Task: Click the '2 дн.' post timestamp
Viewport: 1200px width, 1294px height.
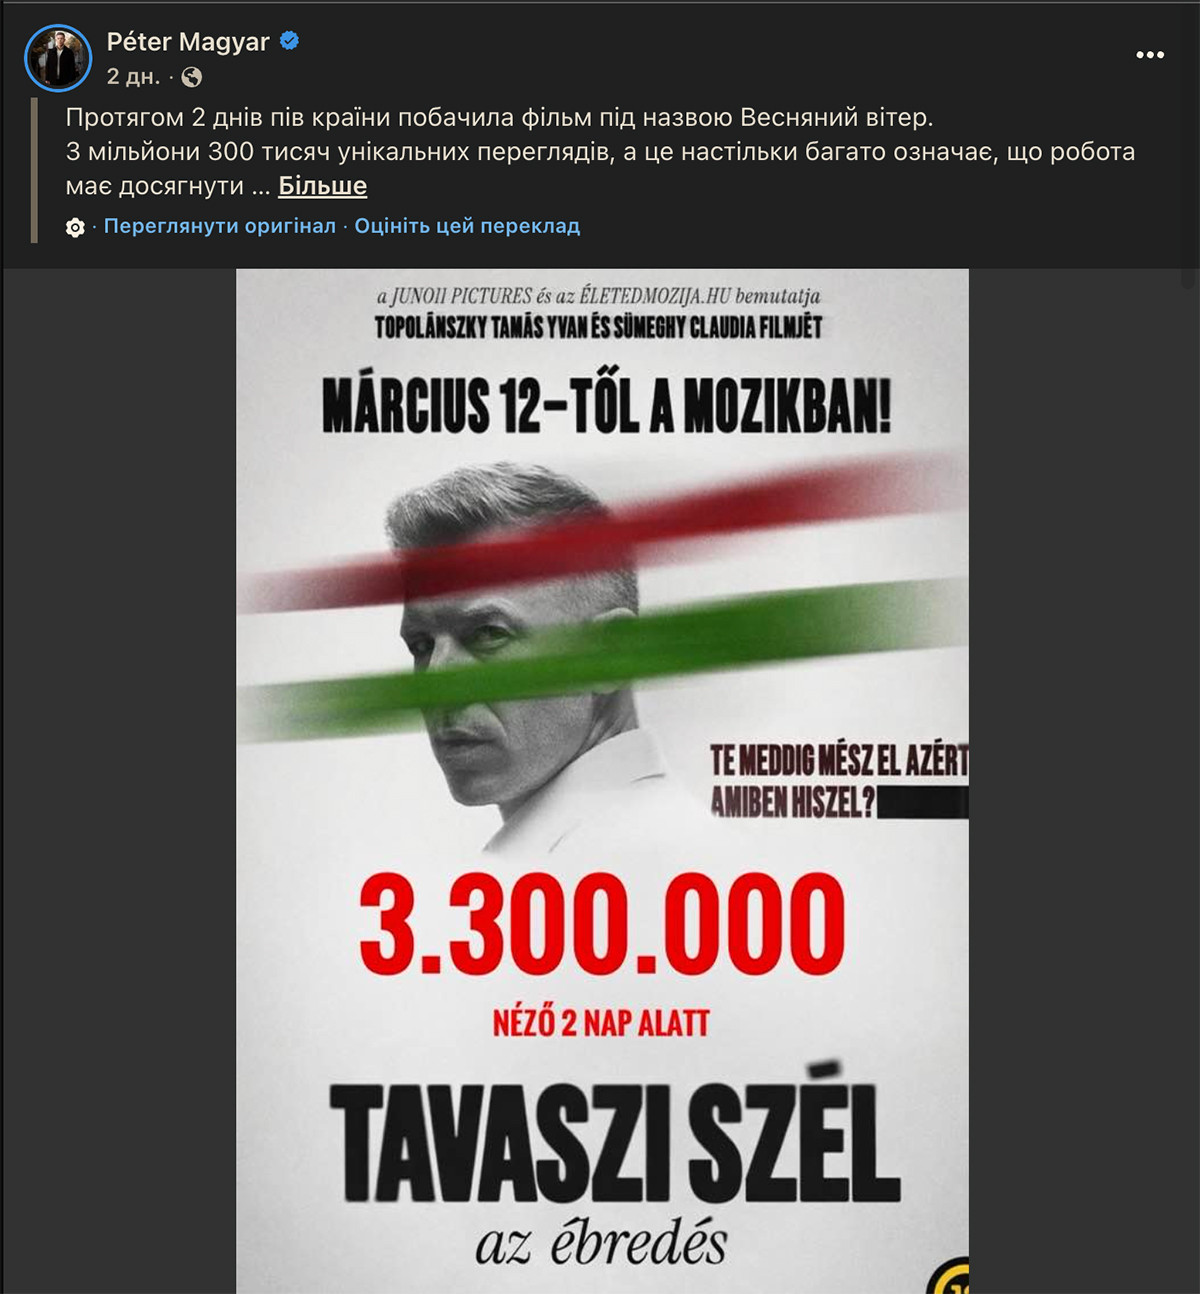Action: [x=133, y=77]
